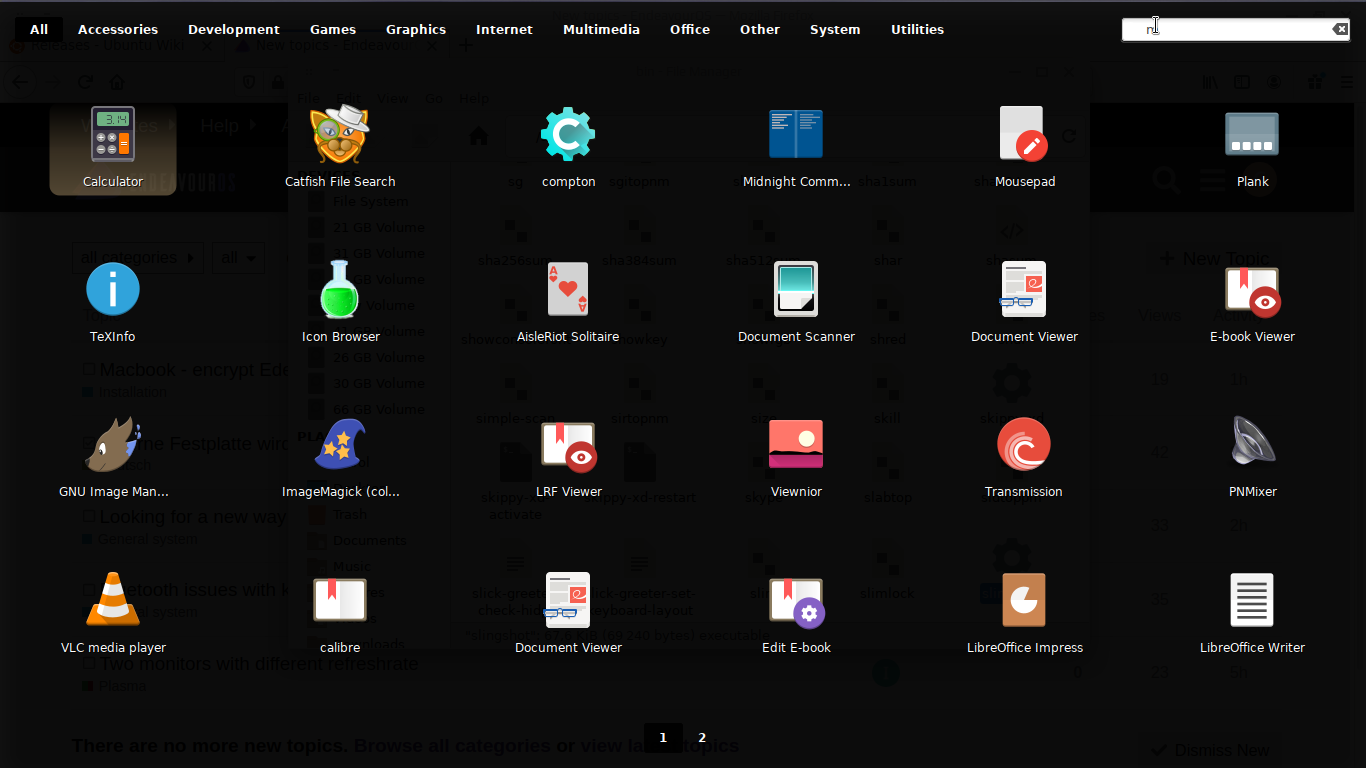1366x768 pixels.
Task: Select launcher page 1 indicator
Action: click(x=663, y=738)
